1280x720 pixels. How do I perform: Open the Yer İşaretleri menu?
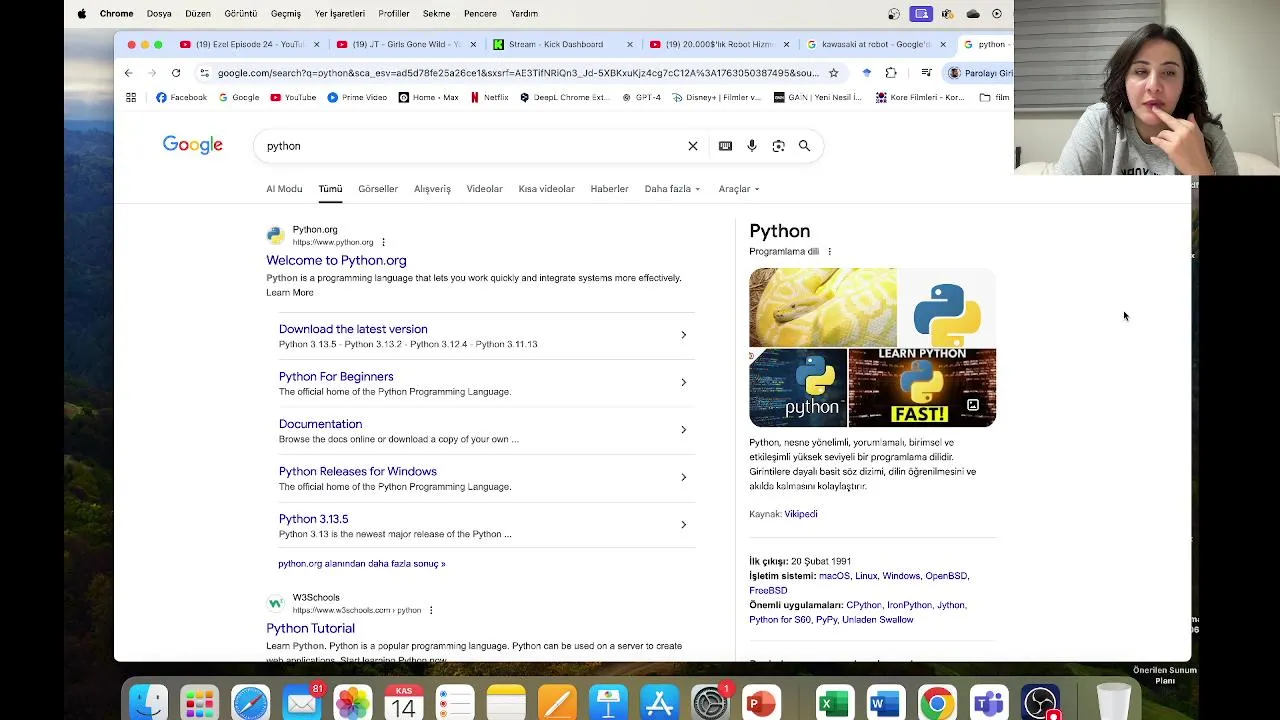[339, 14]
